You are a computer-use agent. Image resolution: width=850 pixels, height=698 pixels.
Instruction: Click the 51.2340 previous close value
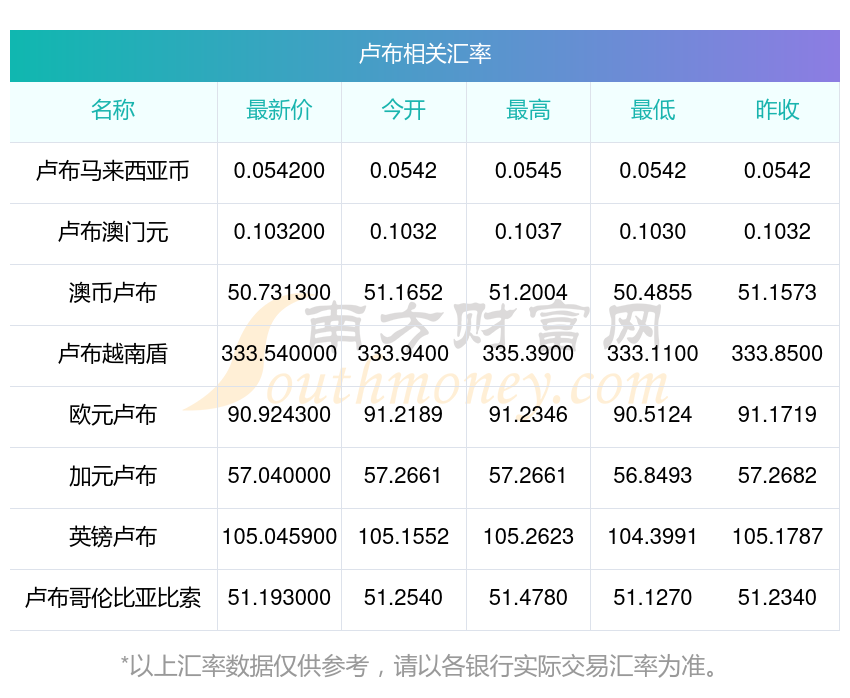[777, 598]
